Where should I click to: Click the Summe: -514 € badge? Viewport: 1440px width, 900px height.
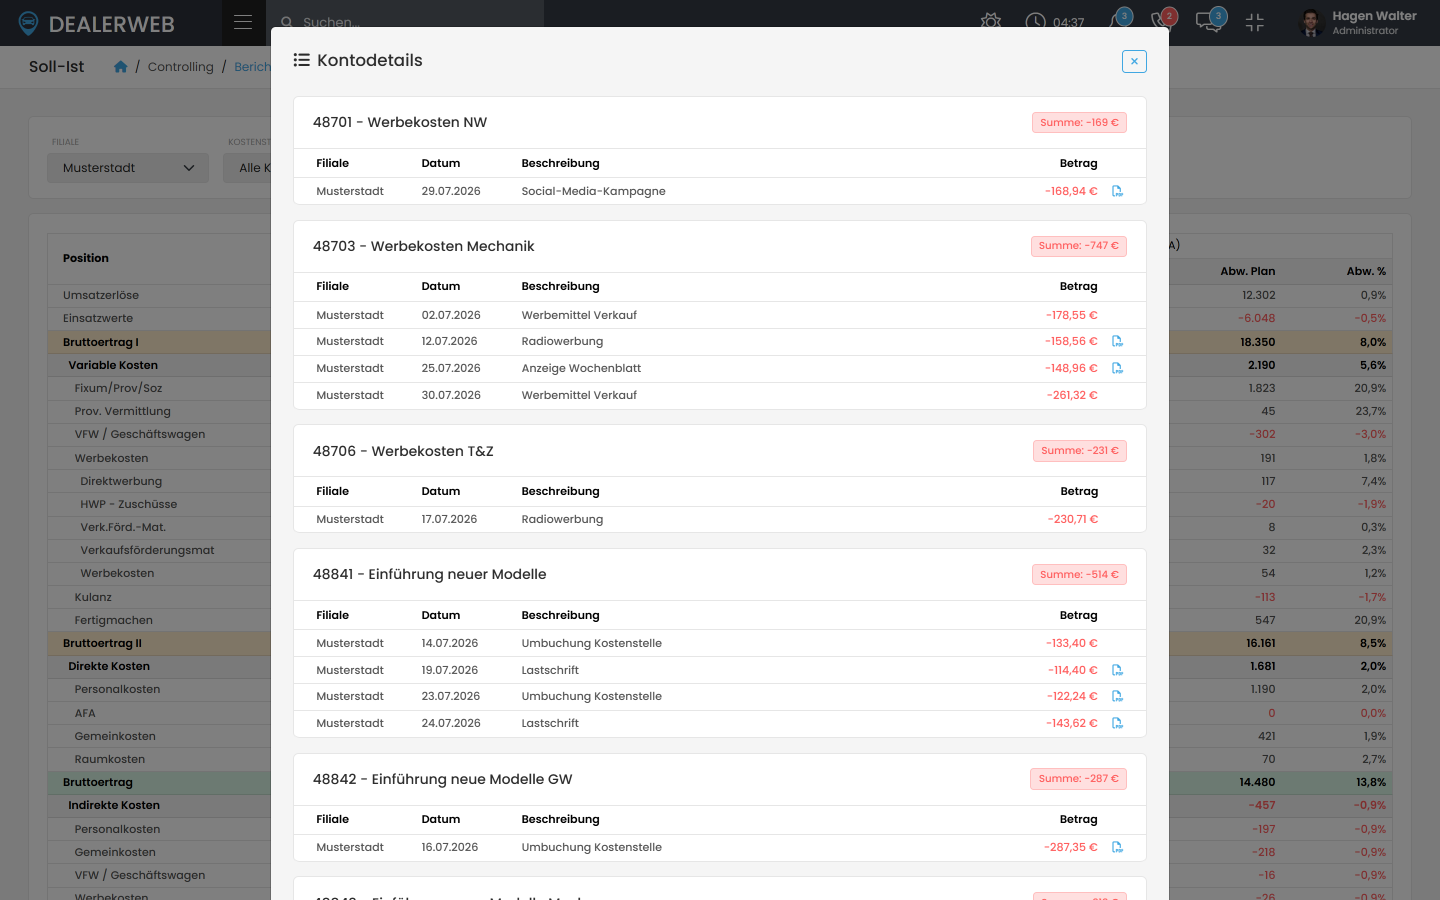coord(1079,575)
